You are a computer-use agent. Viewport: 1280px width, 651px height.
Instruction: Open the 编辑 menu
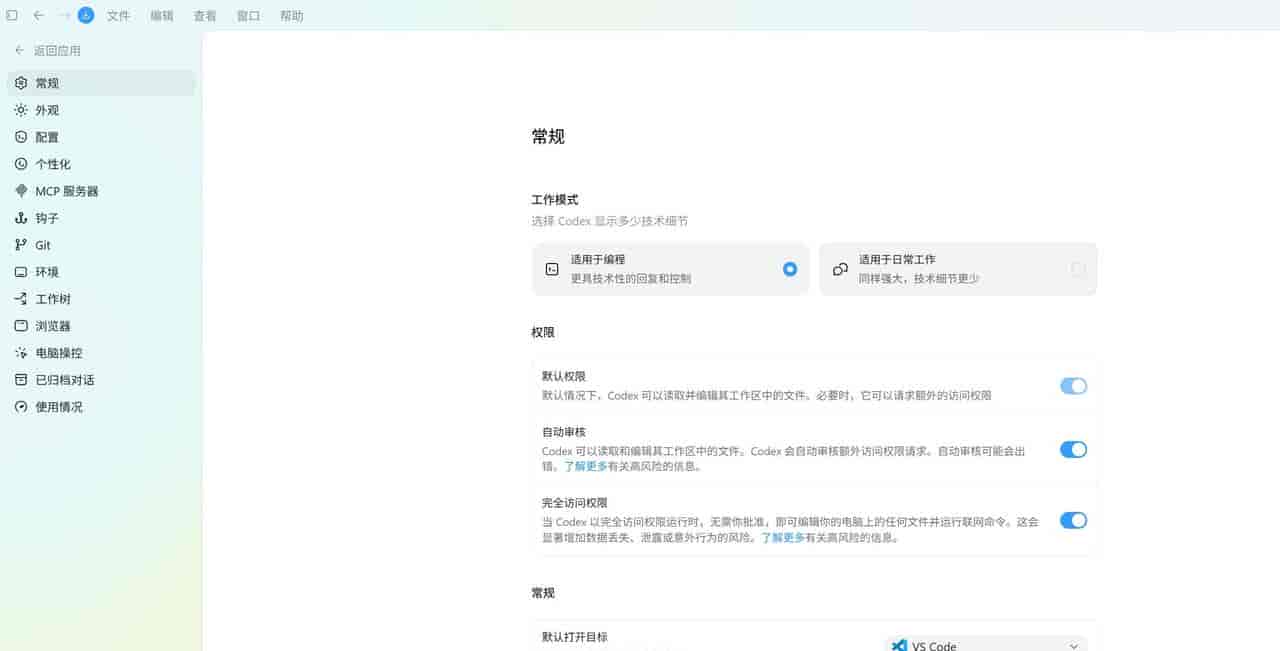[161, 16]
